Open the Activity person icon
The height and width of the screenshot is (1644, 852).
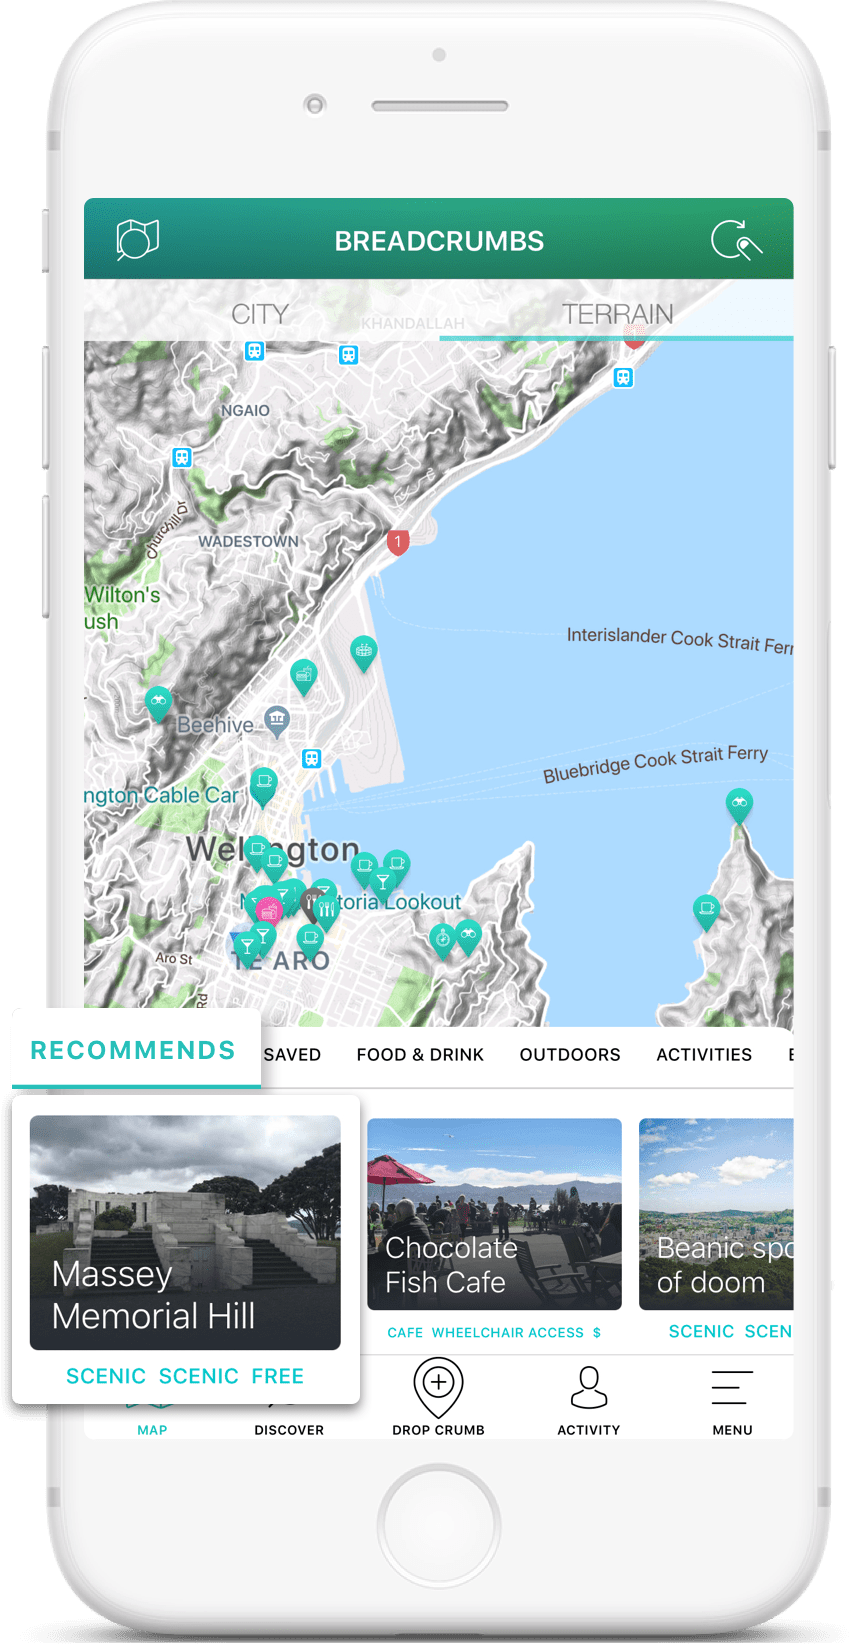coord(589,1388)
